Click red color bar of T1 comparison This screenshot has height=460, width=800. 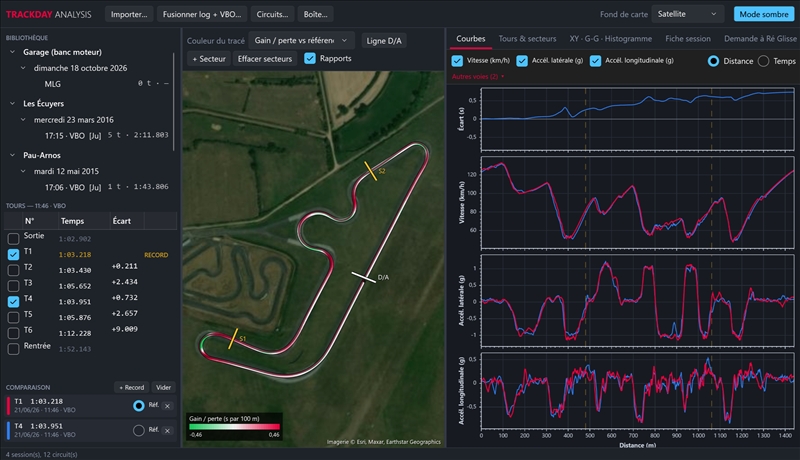click(8, 406)
